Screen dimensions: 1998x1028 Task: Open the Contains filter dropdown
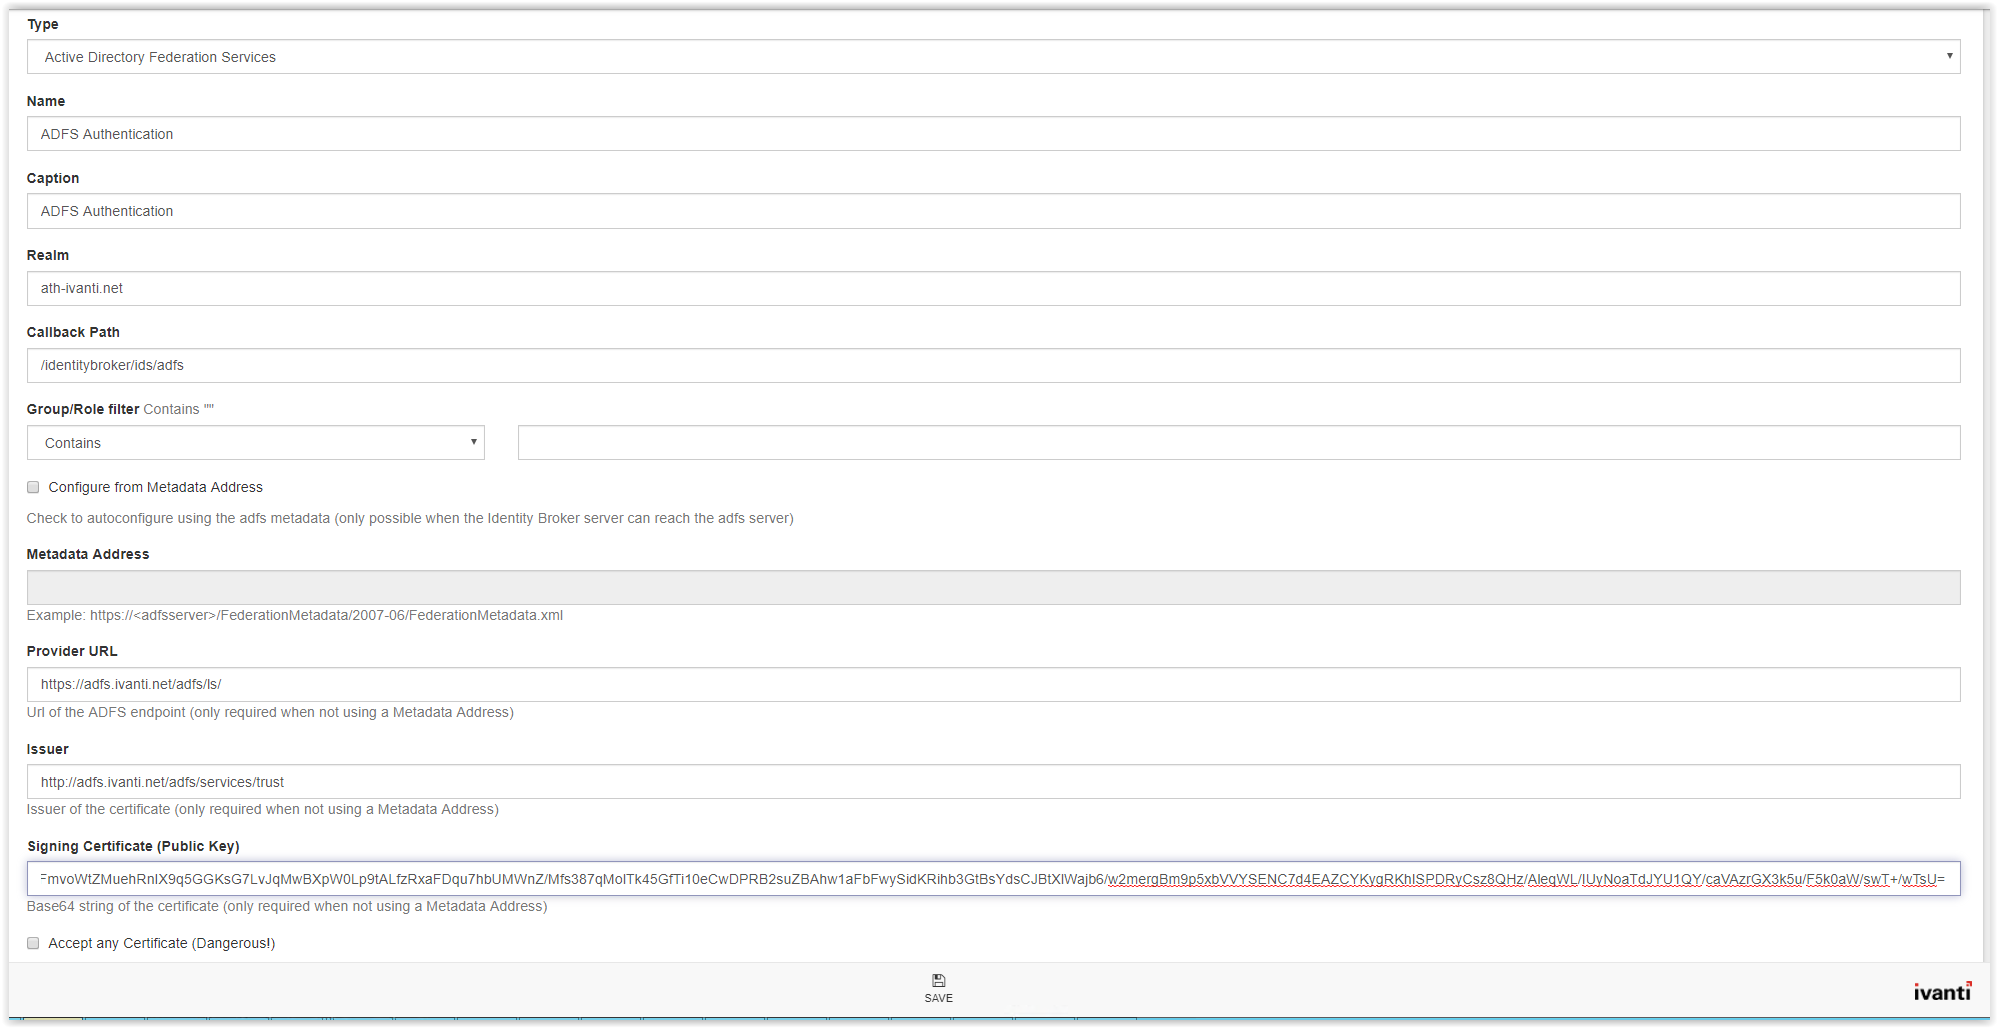coord(256,443)
